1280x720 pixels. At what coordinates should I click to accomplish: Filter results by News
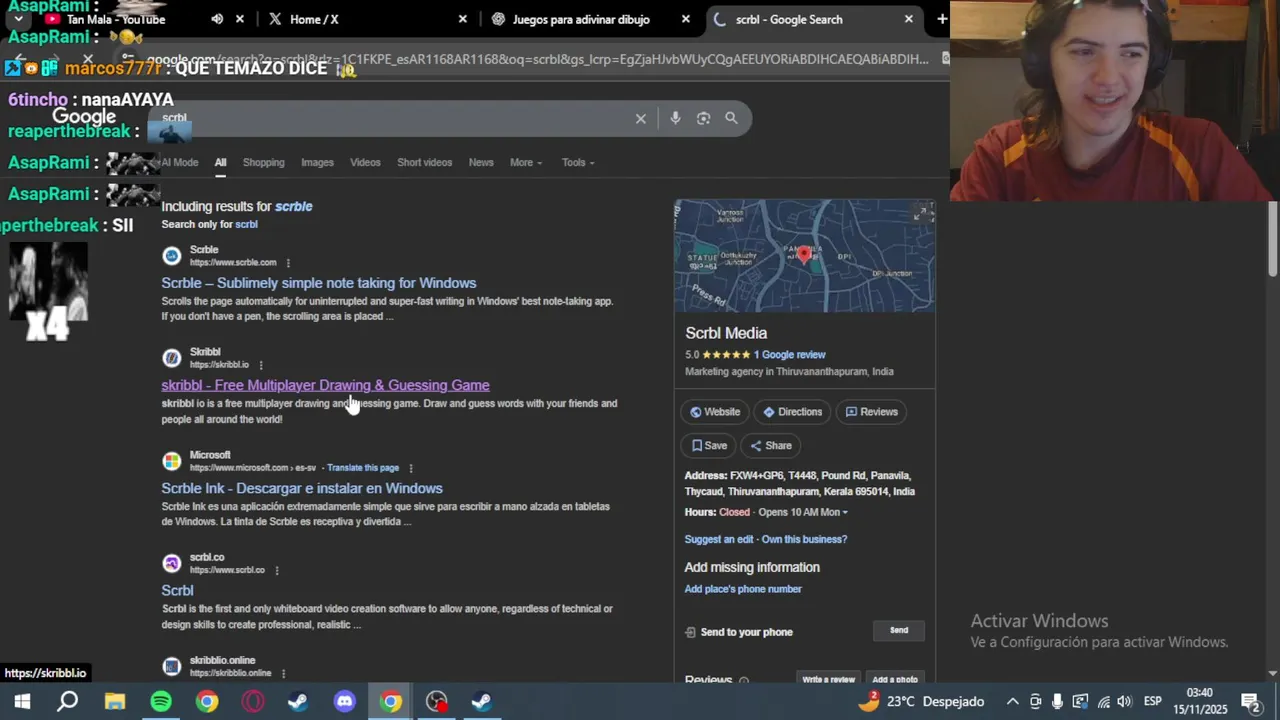point(481,163)
